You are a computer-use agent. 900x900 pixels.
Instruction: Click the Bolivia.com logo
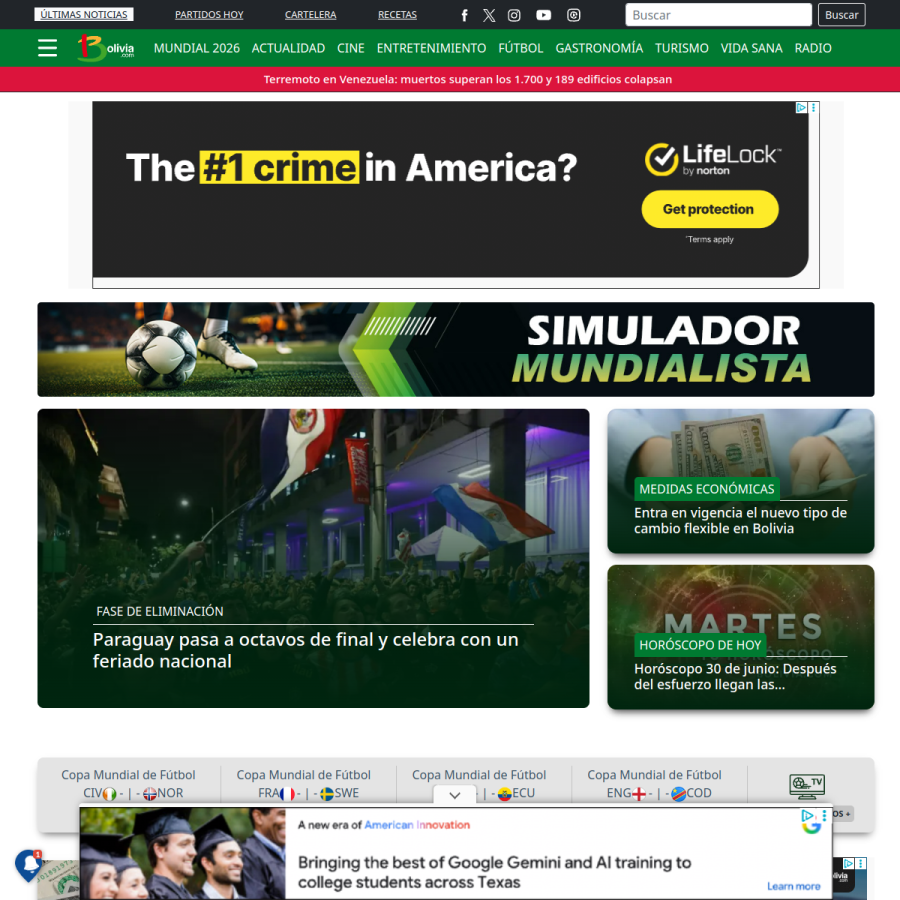point(106,48)
